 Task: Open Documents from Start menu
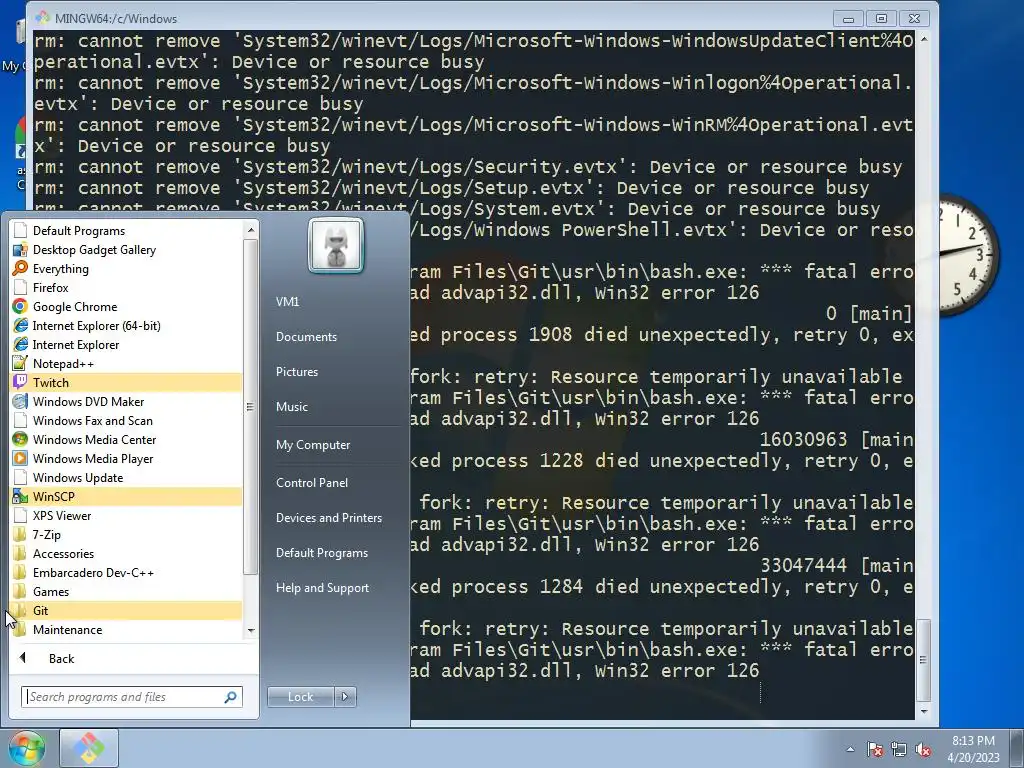click(306, 337)
